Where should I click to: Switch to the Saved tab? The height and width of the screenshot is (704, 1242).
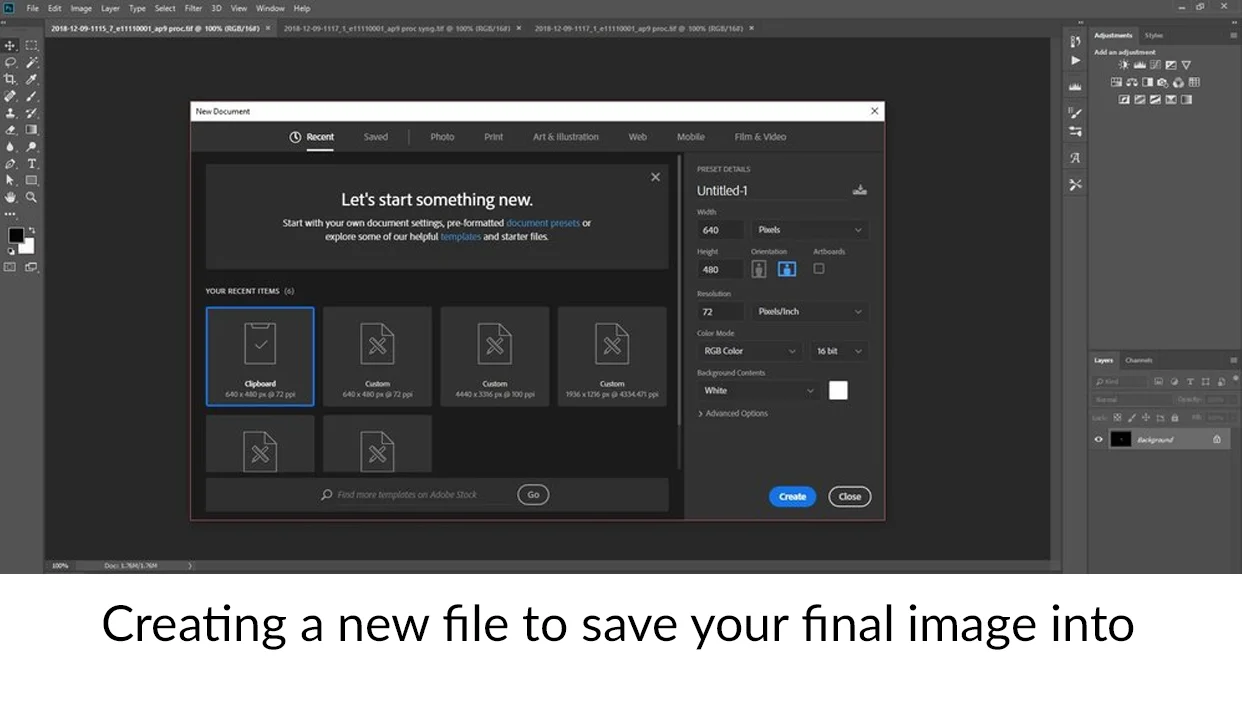376,137
